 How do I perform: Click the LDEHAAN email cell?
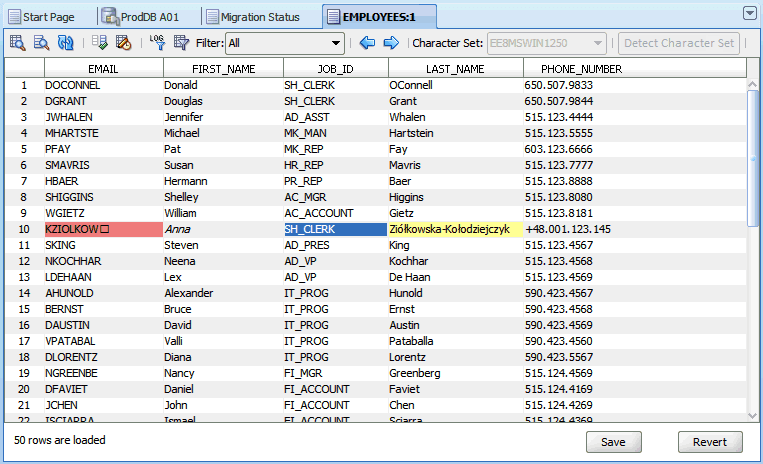pyautogui.click(x=104, y=277)
